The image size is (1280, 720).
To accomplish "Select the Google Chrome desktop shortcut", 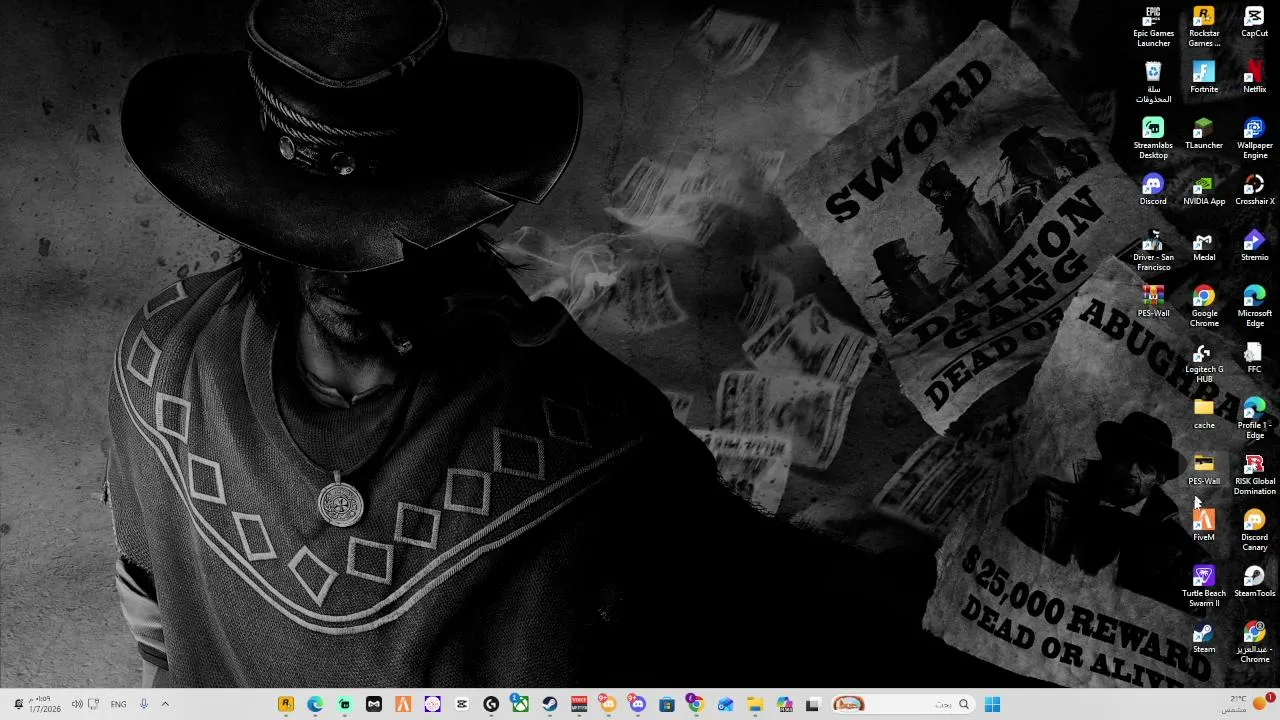I will coord(1204,307).
